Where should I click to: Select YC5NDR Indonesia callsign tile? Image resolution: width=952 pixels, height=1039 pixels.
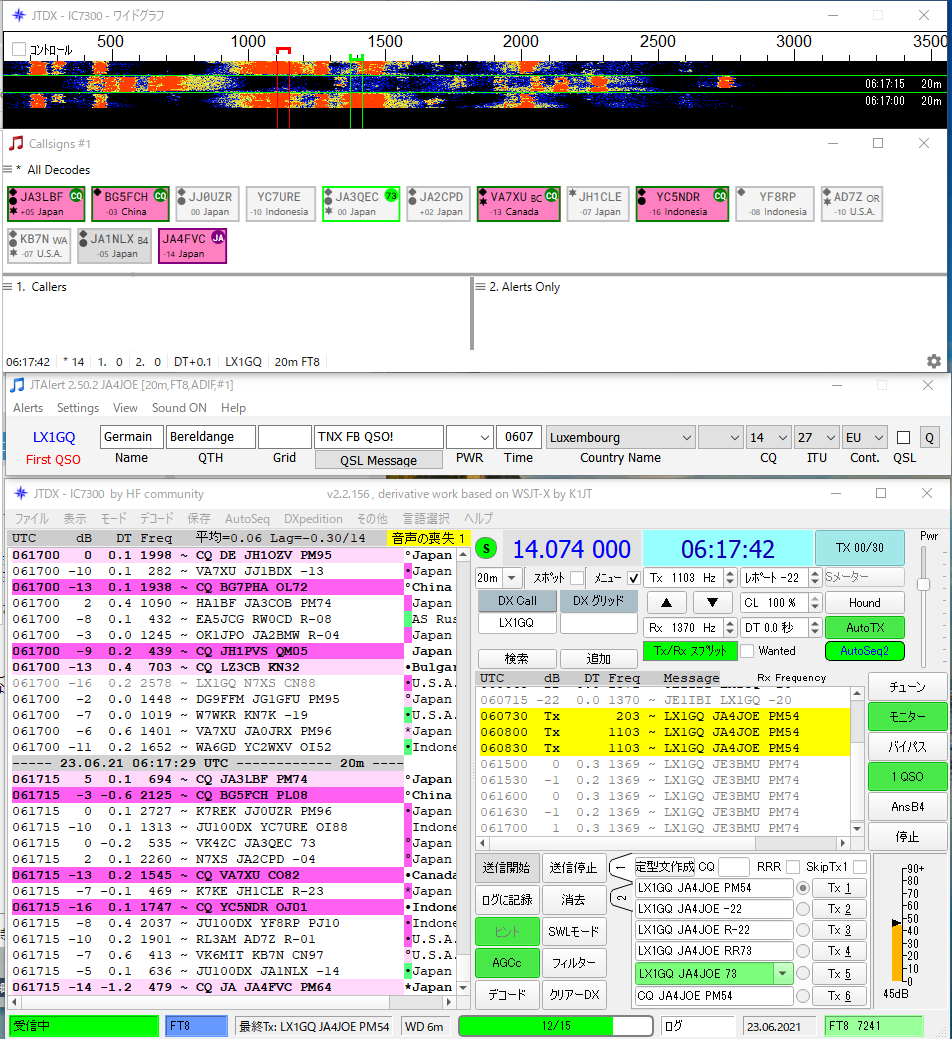point(682,203)
